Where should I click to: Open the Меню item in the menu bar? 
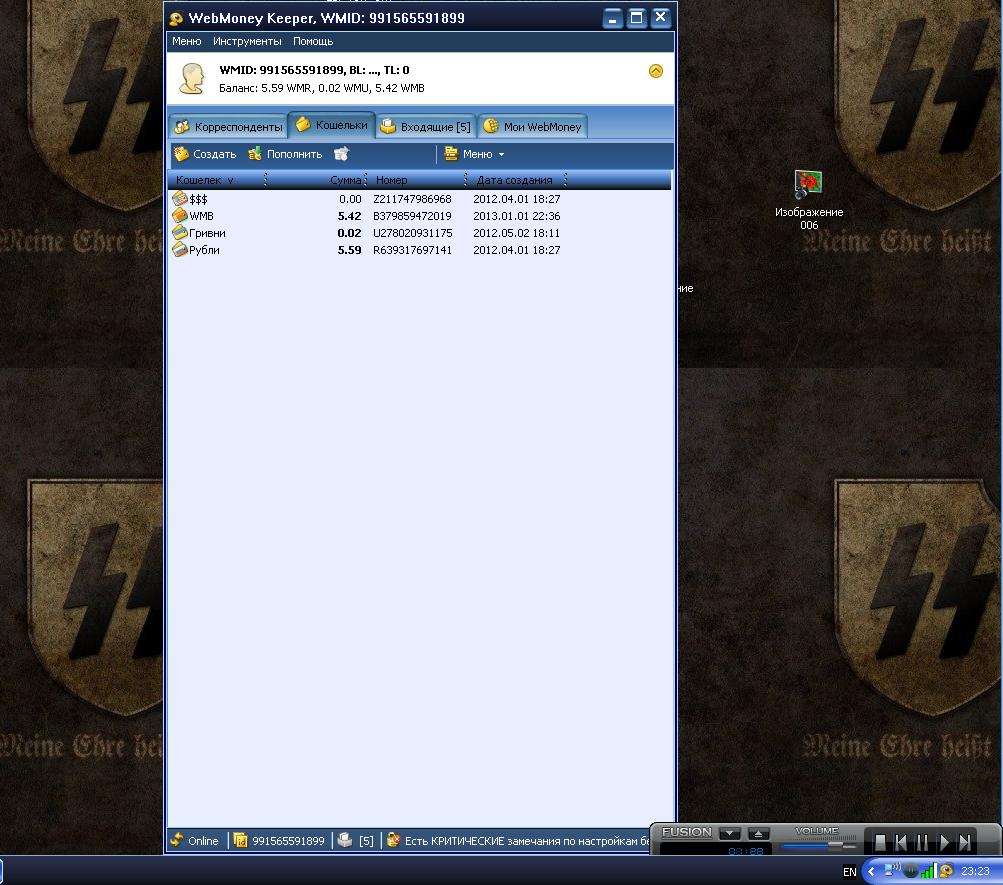(x=187, y=41)
